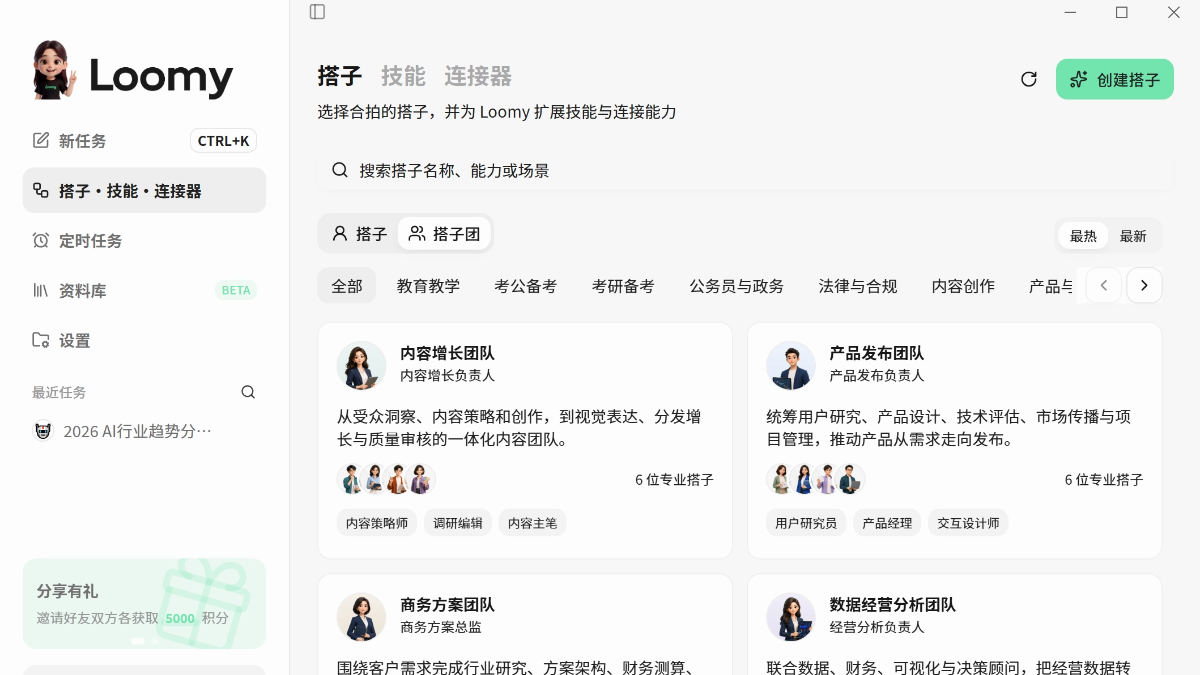1200x675 pixels.
Task: Click the BETA badge on 资料库
Action: click(236, 290)
